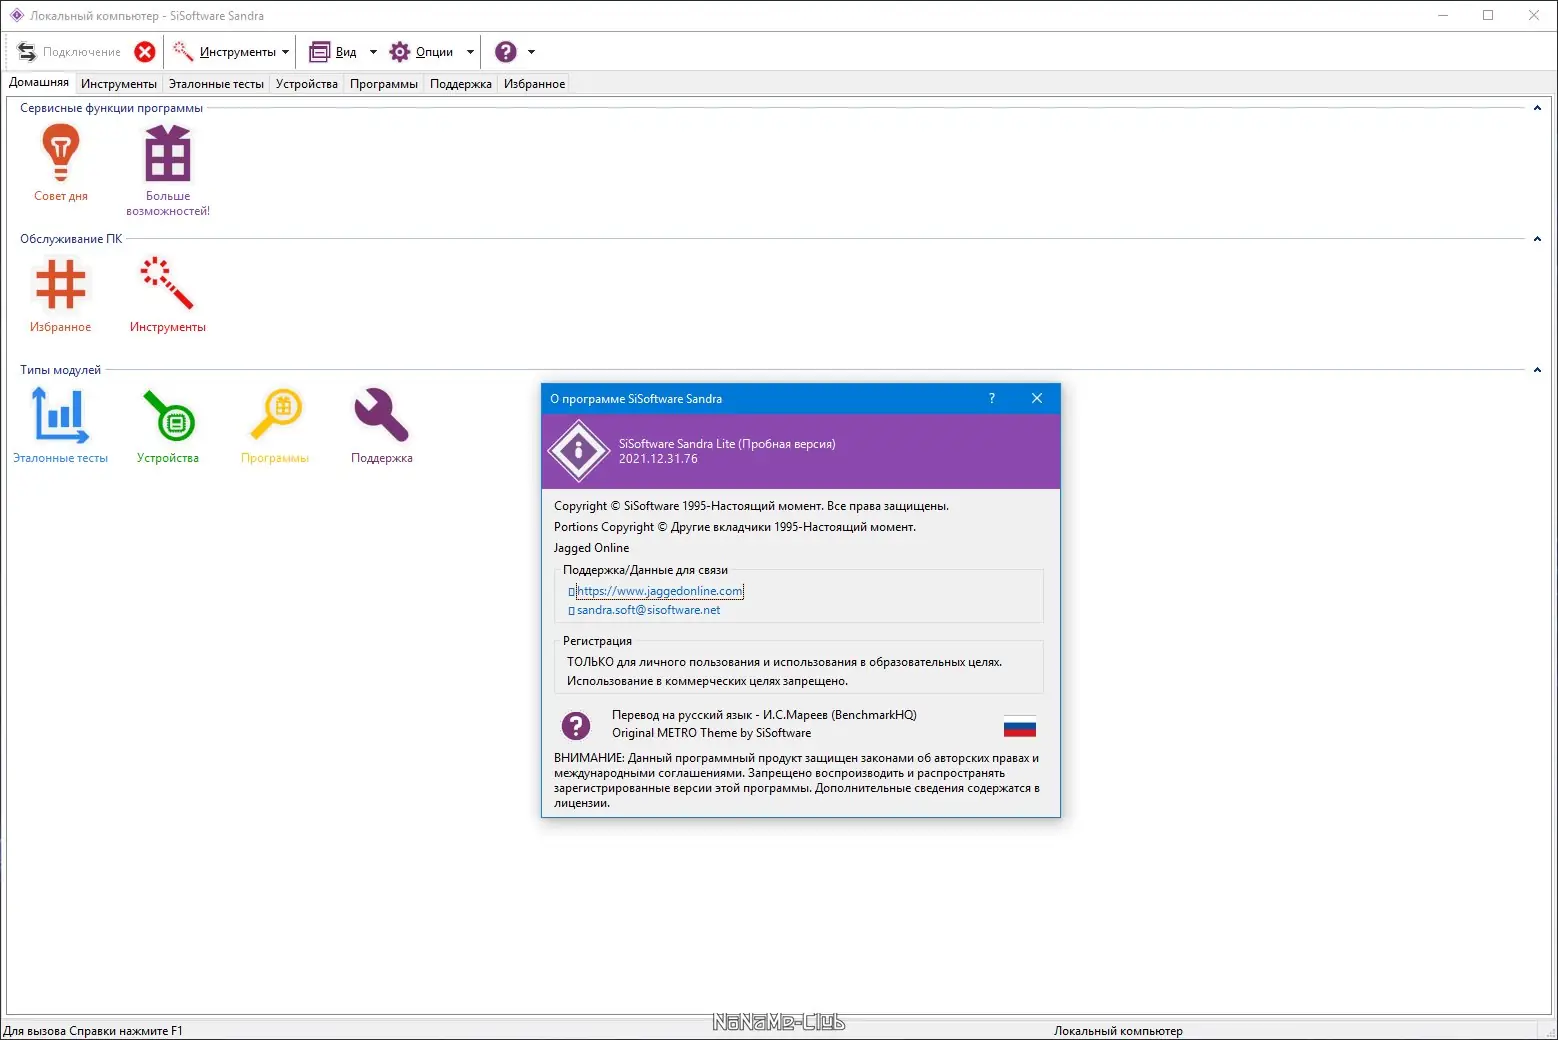Open the help icon dropdown arrow
This screenshot has width=1558, height=1040.
(531, 52)
